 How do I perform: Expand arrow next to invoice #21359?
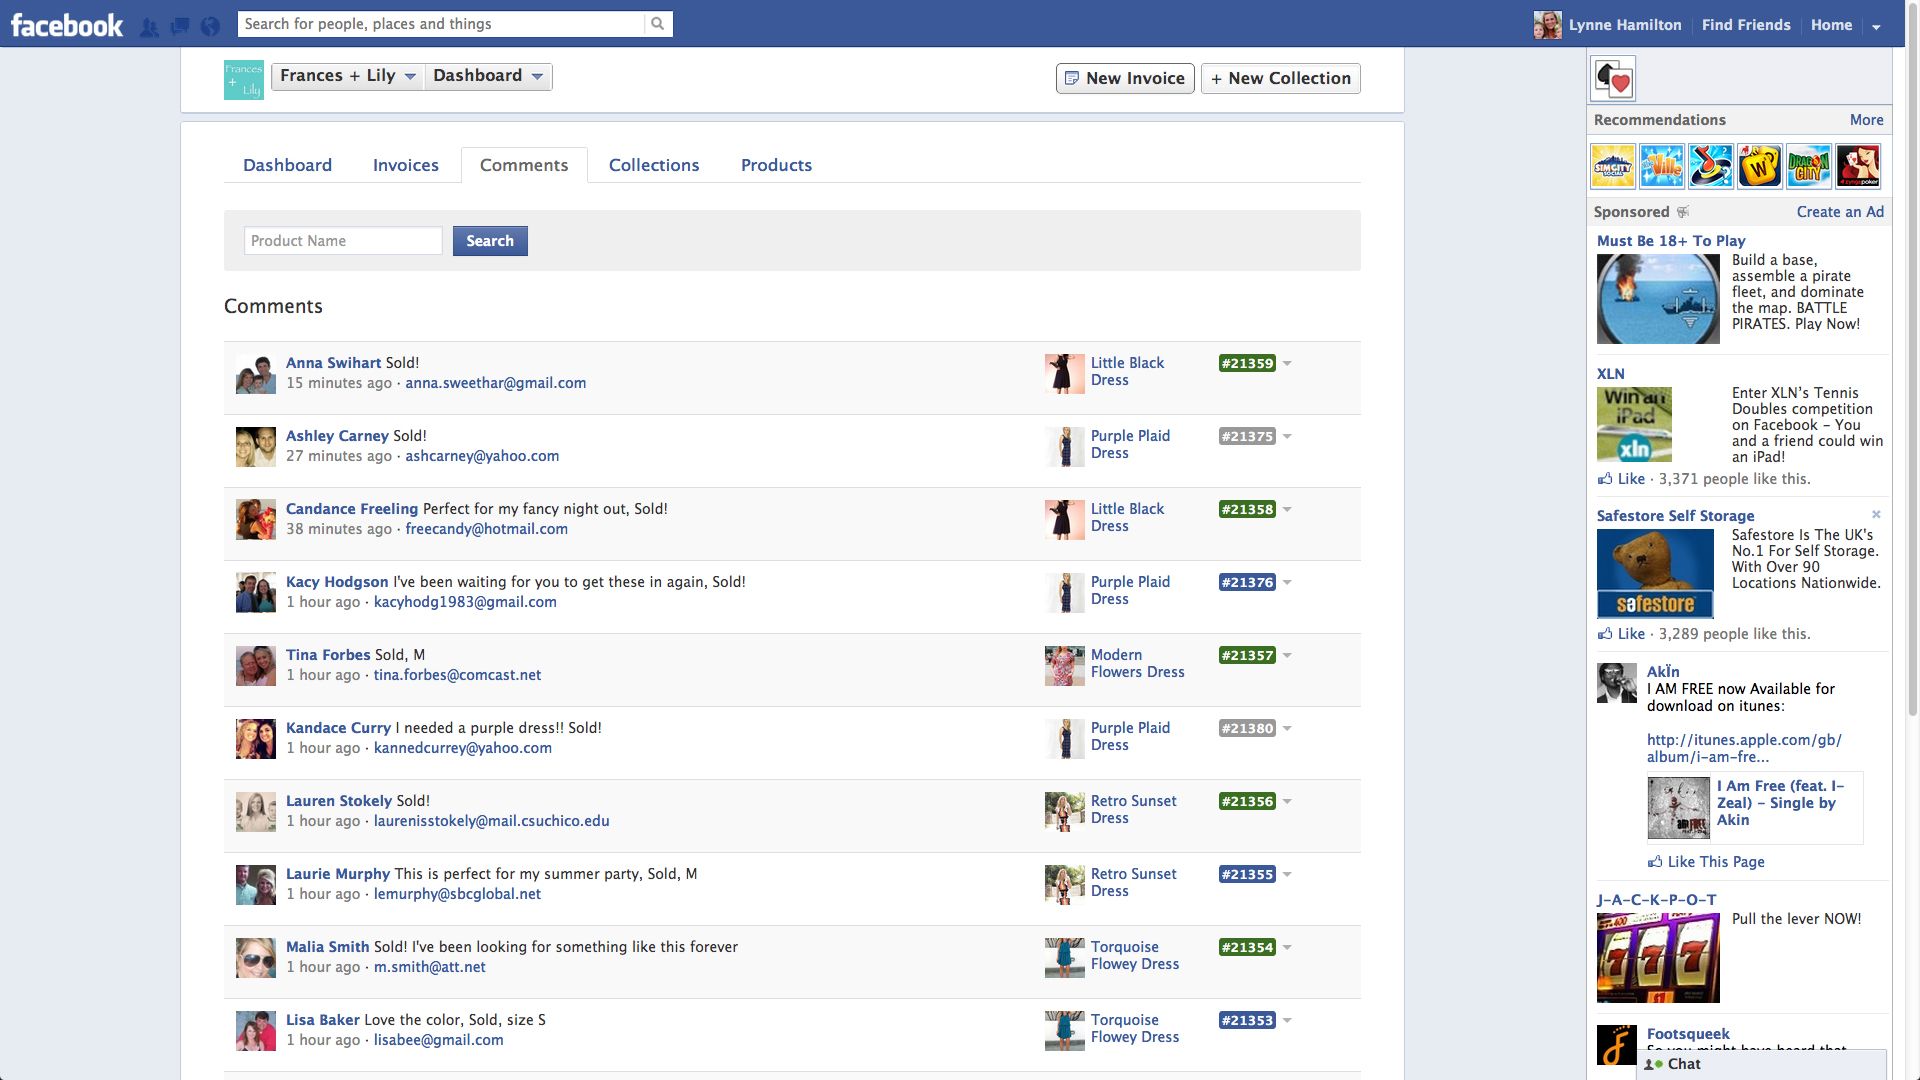point(1287,363)
